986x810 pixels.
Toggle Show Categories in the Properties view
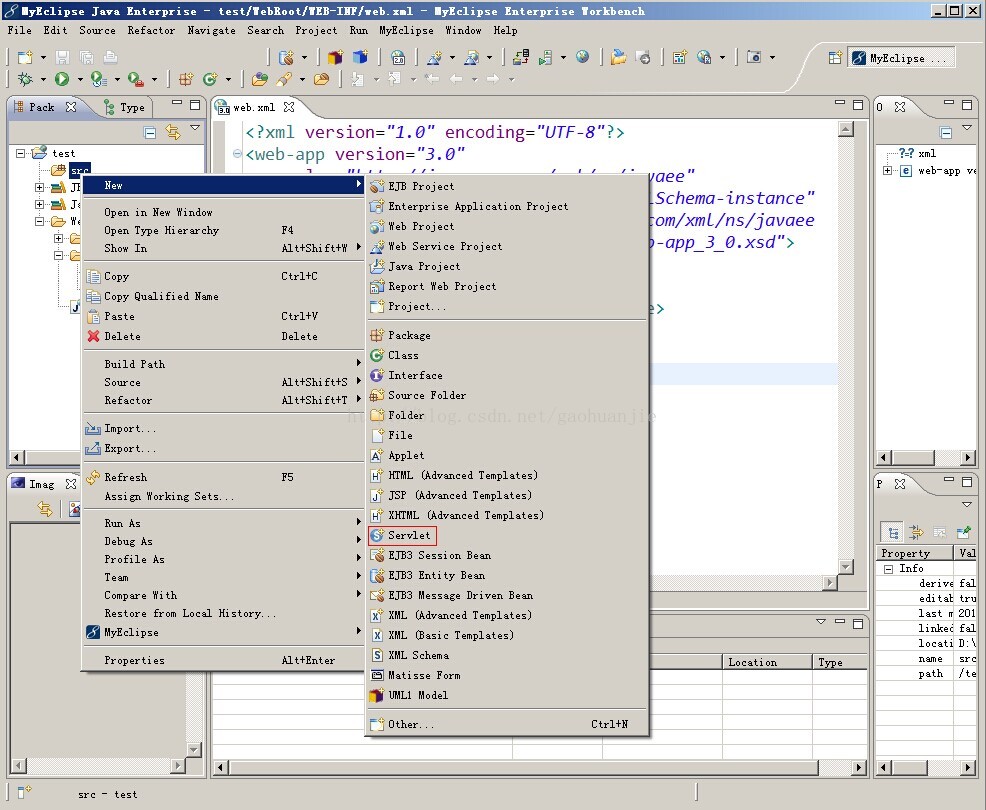coord(893,533)
